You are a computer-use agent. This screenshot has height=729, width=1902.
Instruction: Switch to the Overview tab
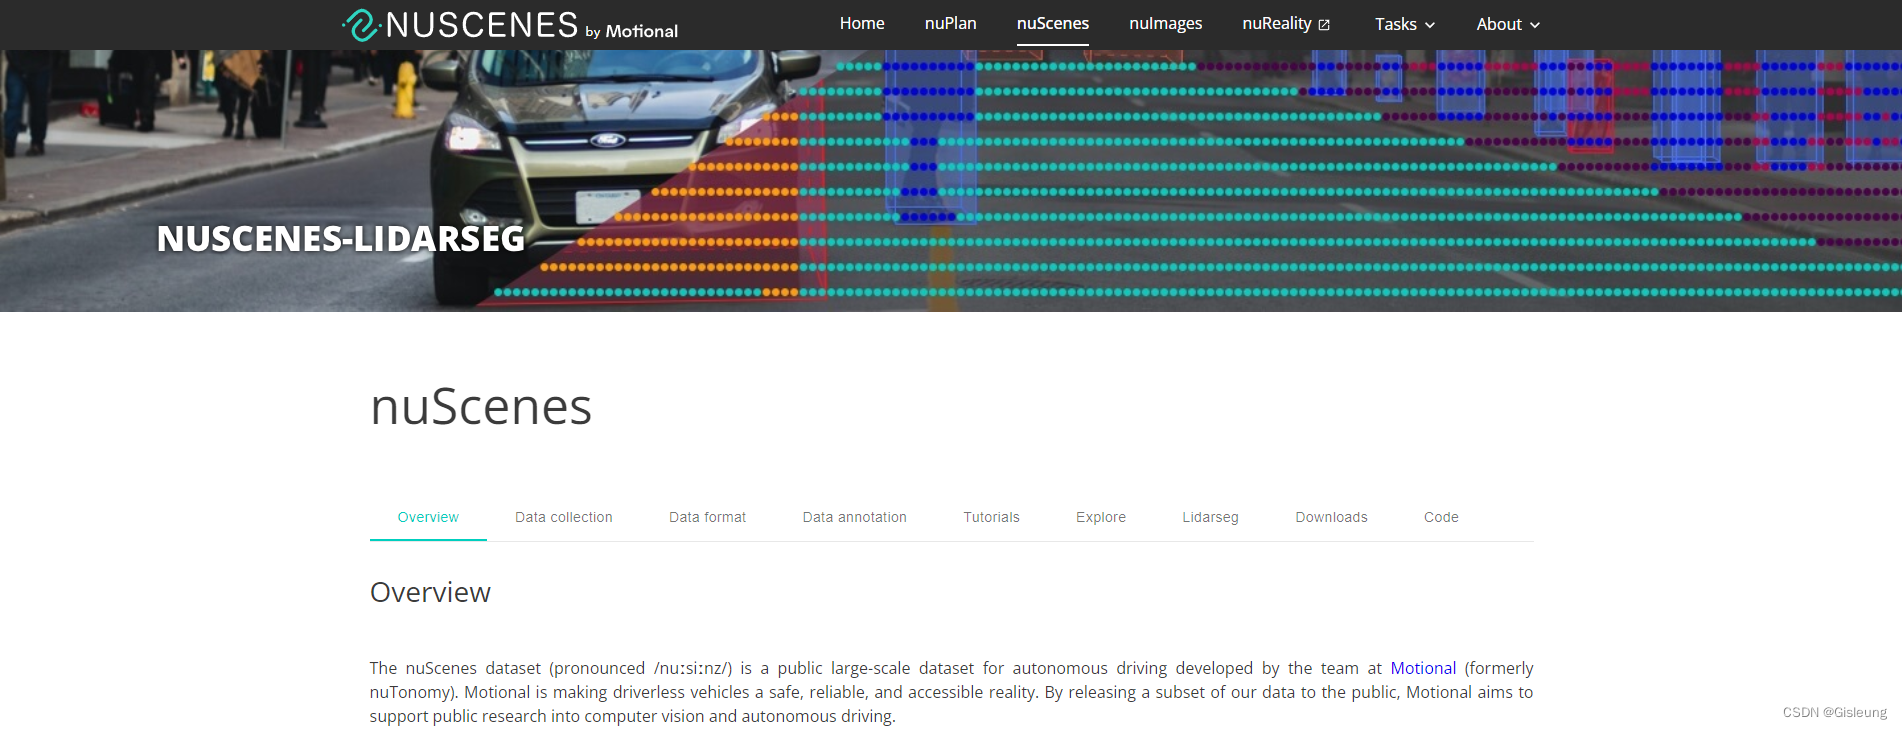tap(428, 517)
